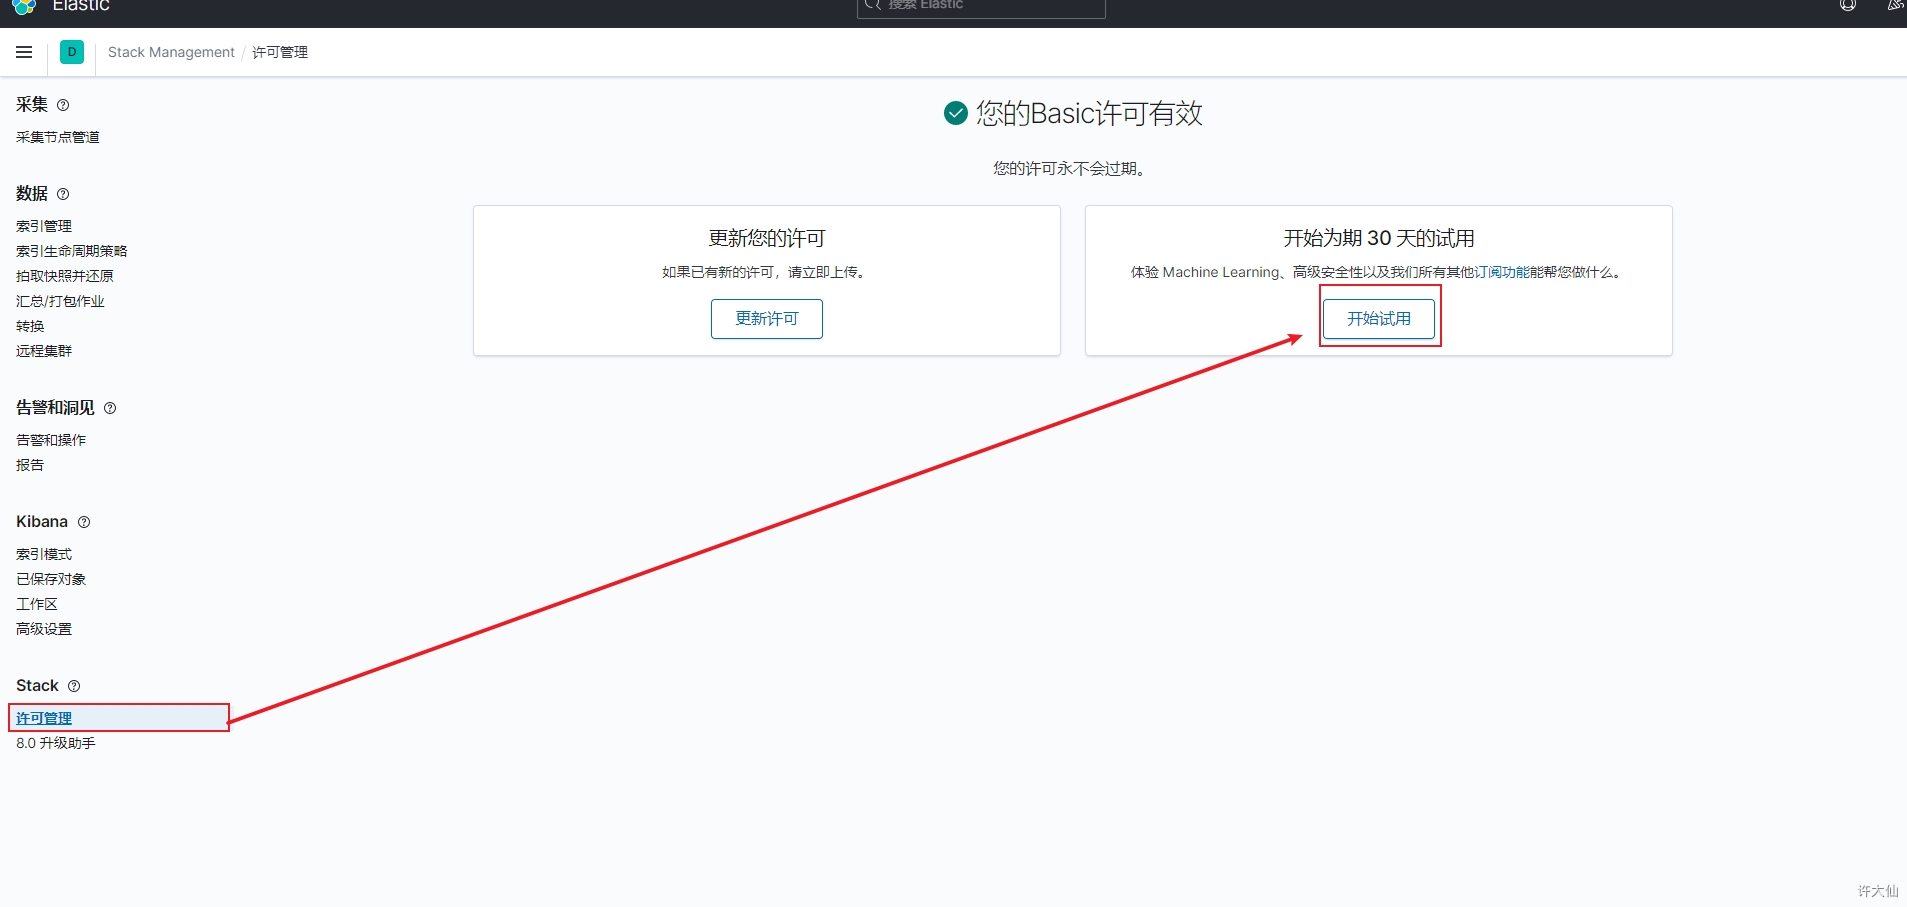1907x907 pixels.
Task: Click the 告警和洞见 section heading
Action: (55, 407)
